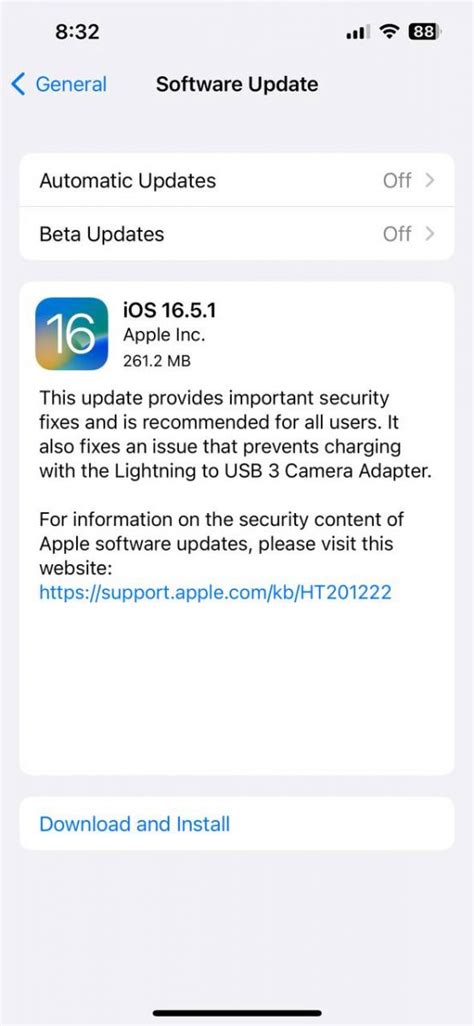Tap the iOS 16.5.1 version heading

170,310
